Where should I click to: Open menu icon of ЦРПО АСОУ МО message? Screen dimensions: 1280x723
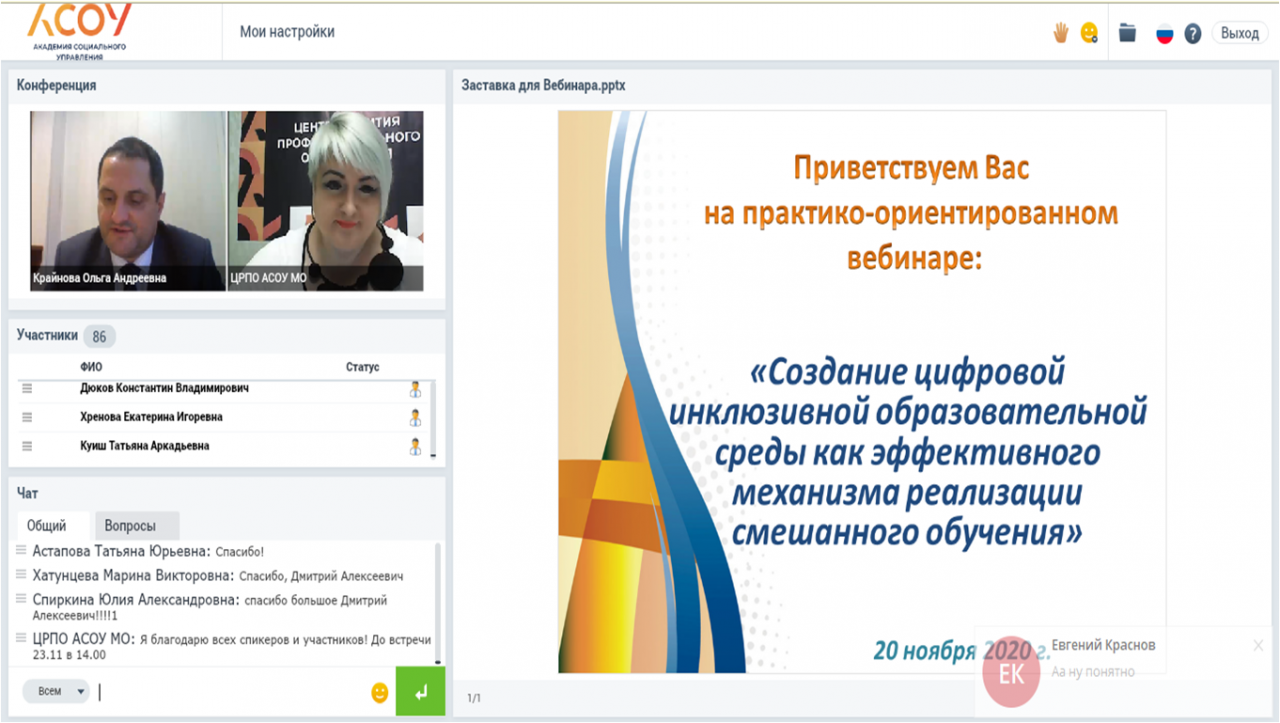click(x=21, y=639)
